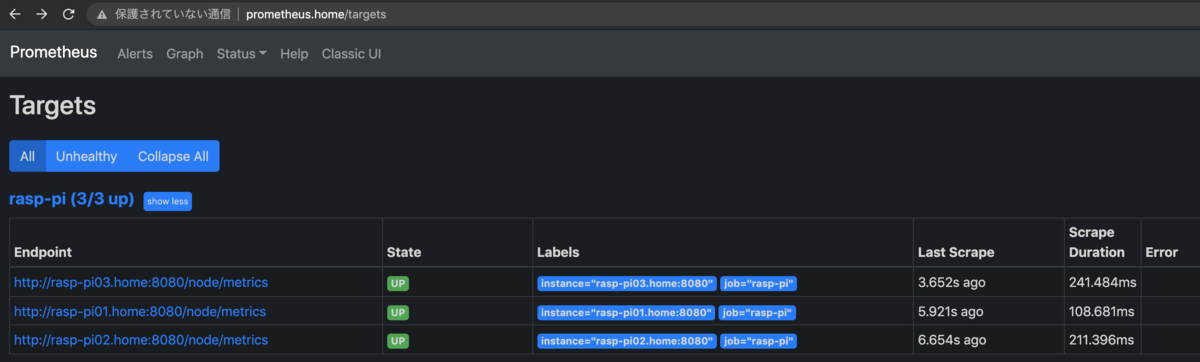Click the Targets page heading
This screenshot has width=1200, height=362.
tap(53, 106)
